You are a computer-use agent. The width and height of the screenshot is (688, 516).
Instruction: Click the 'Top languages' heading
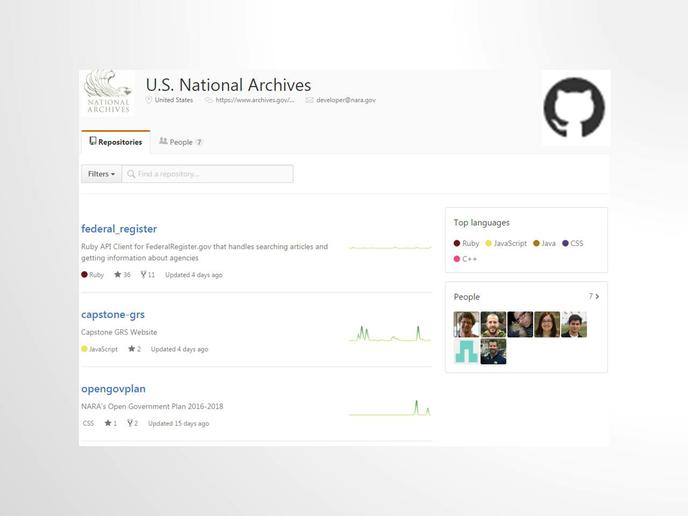coord(481,223)
